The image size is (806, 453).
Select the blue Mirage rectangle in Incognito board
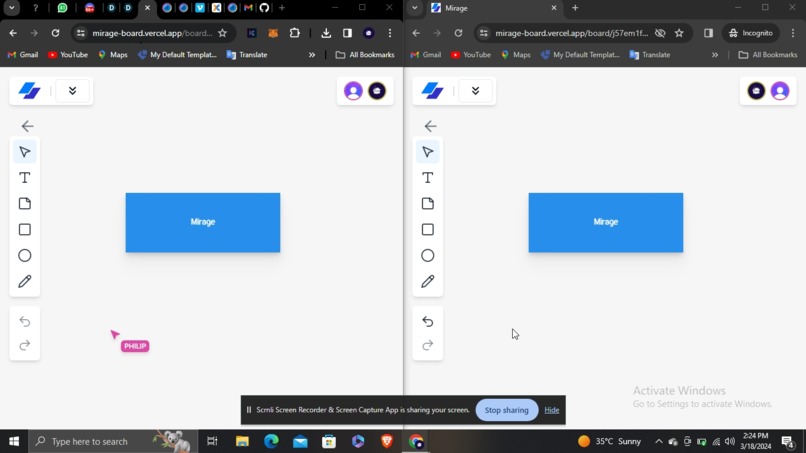[x=606, y=223]
